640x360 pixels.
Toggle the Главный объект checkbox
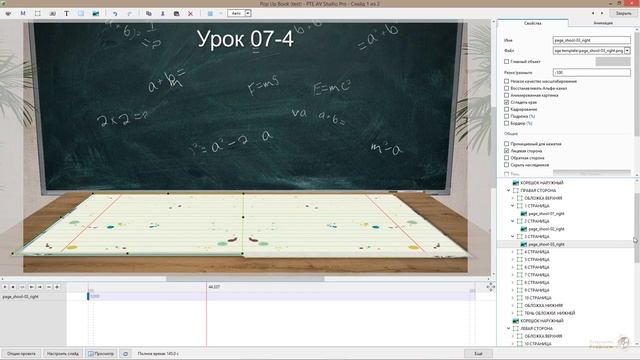click(507, 62)
